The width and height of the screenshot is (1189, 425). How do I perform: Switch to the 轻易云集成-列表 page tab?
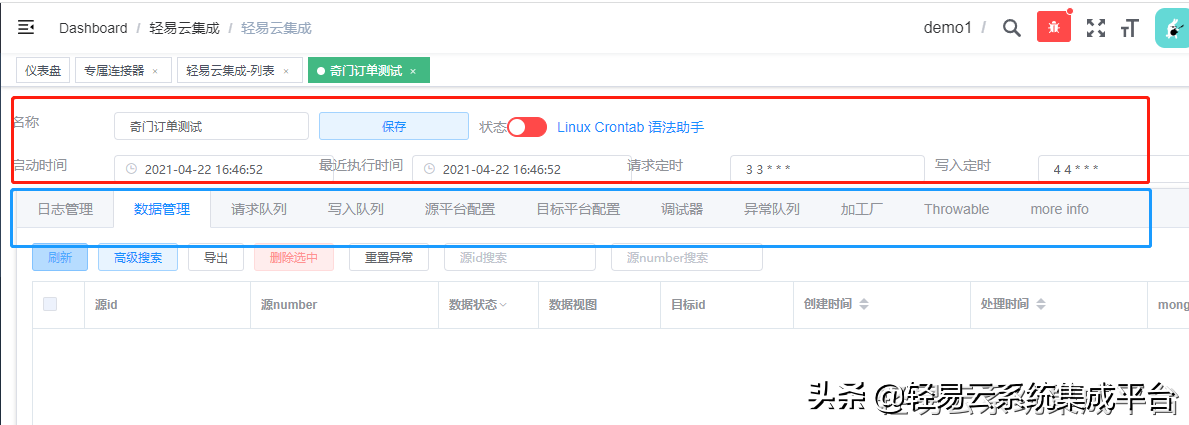click(231, 71)
